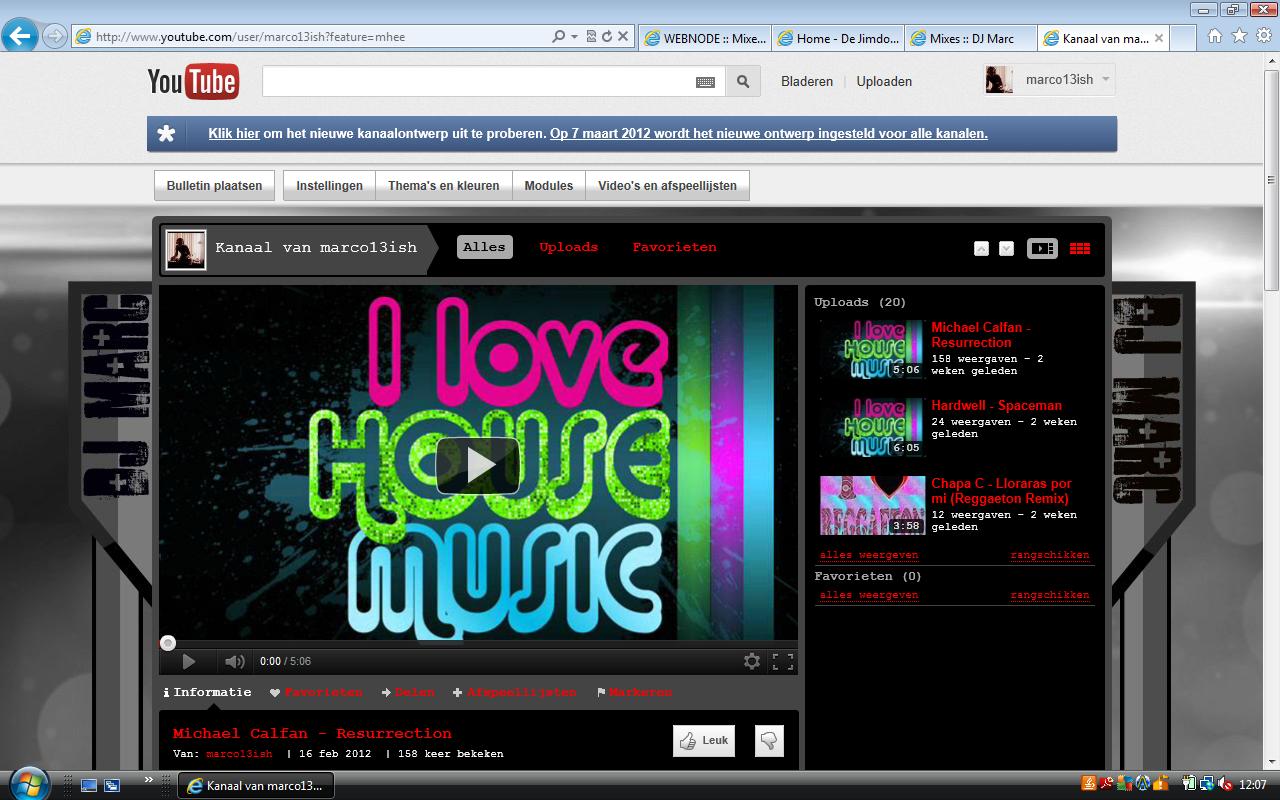
Task: Click the video progress bar scrubber
Action: pos(168,643)
